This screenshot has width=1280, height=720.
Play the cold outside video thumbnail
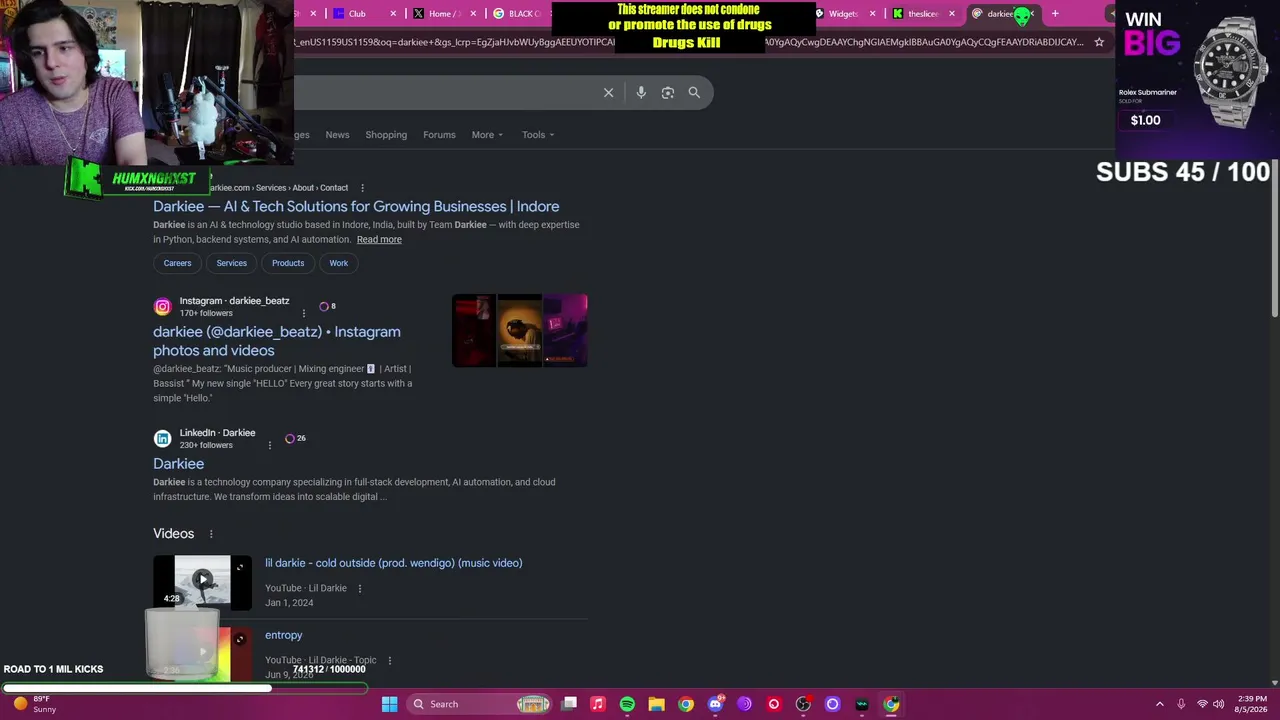[203, 582]
